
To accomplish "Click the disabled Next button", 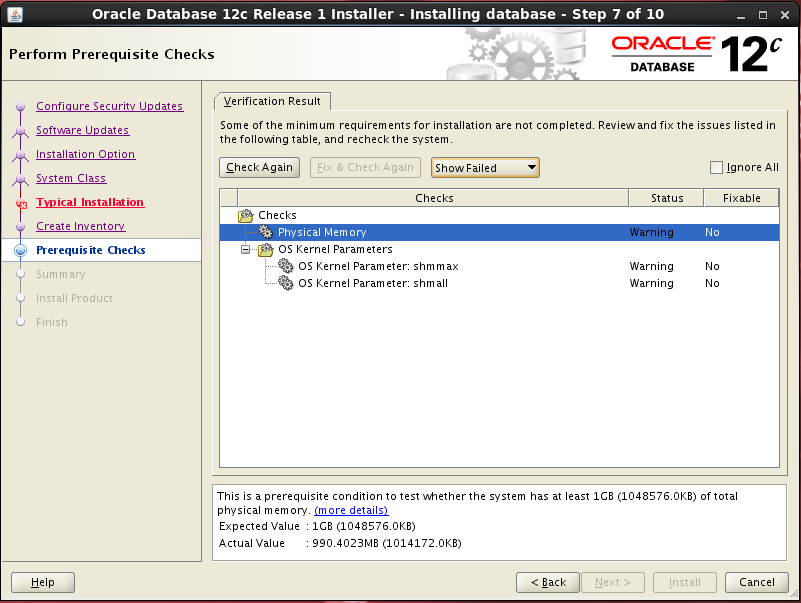I will click(x=612, y=582).
